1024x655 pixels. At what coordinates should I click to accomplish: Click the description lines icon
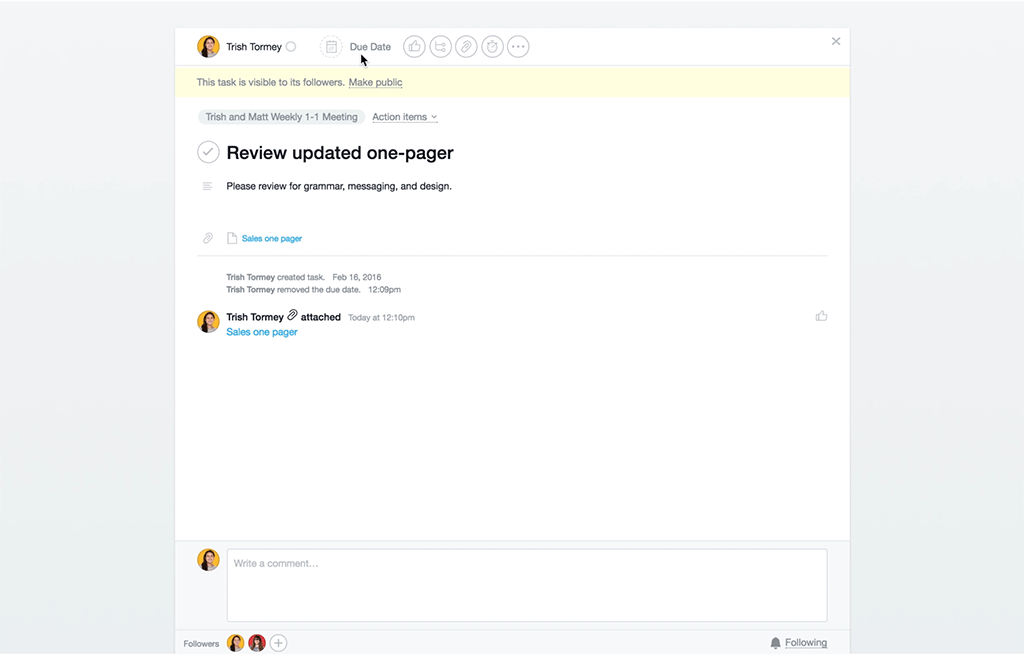click(x=207, y=186)
